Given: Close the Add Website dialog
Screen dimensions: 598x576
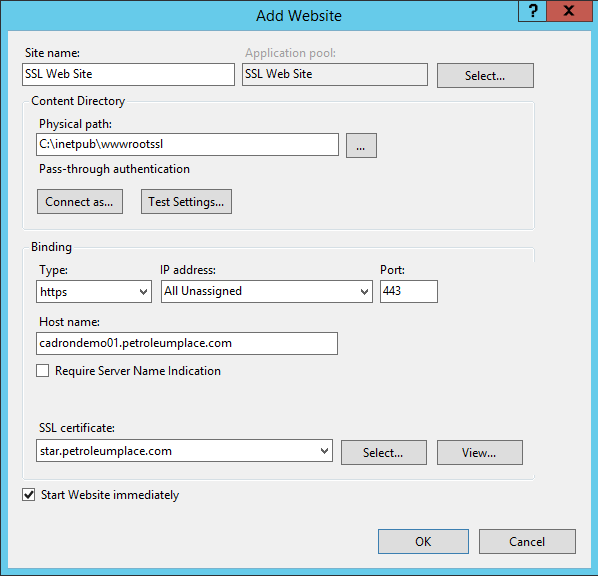Looking at the screenshot, I should pyautogui.click(x=569, y=11).
